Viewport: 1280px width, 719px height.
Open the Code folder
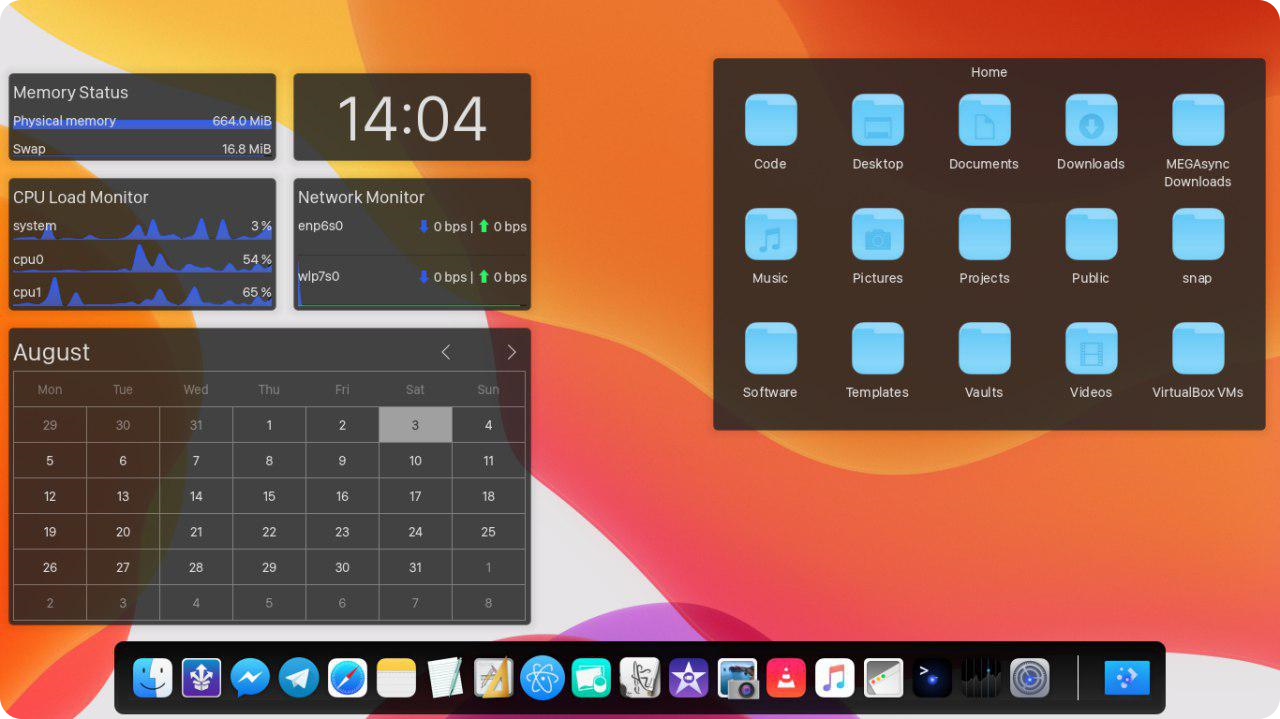point(770,132)
